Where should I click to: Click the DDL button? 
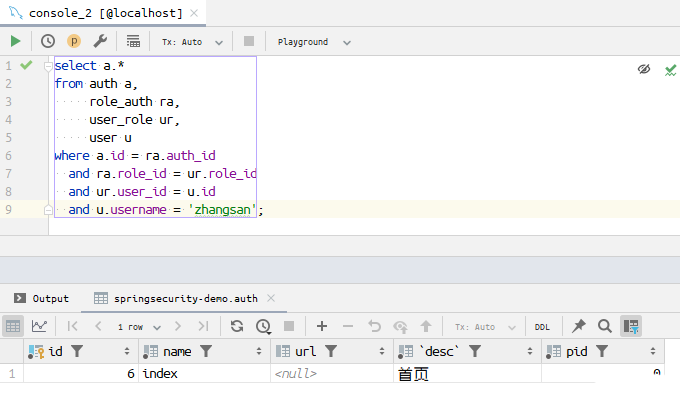pos(542,327)
